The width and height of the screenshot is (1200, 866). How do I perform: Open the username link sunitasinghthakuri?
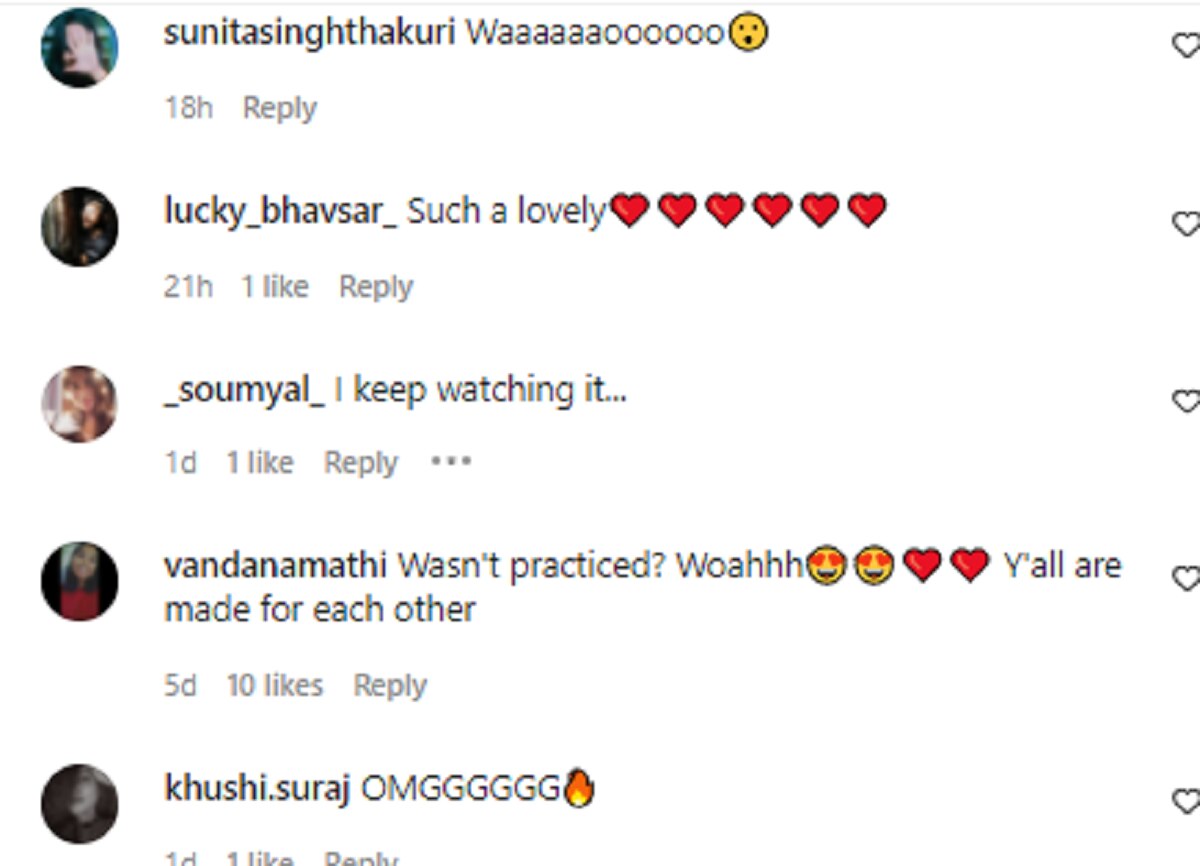310,33
